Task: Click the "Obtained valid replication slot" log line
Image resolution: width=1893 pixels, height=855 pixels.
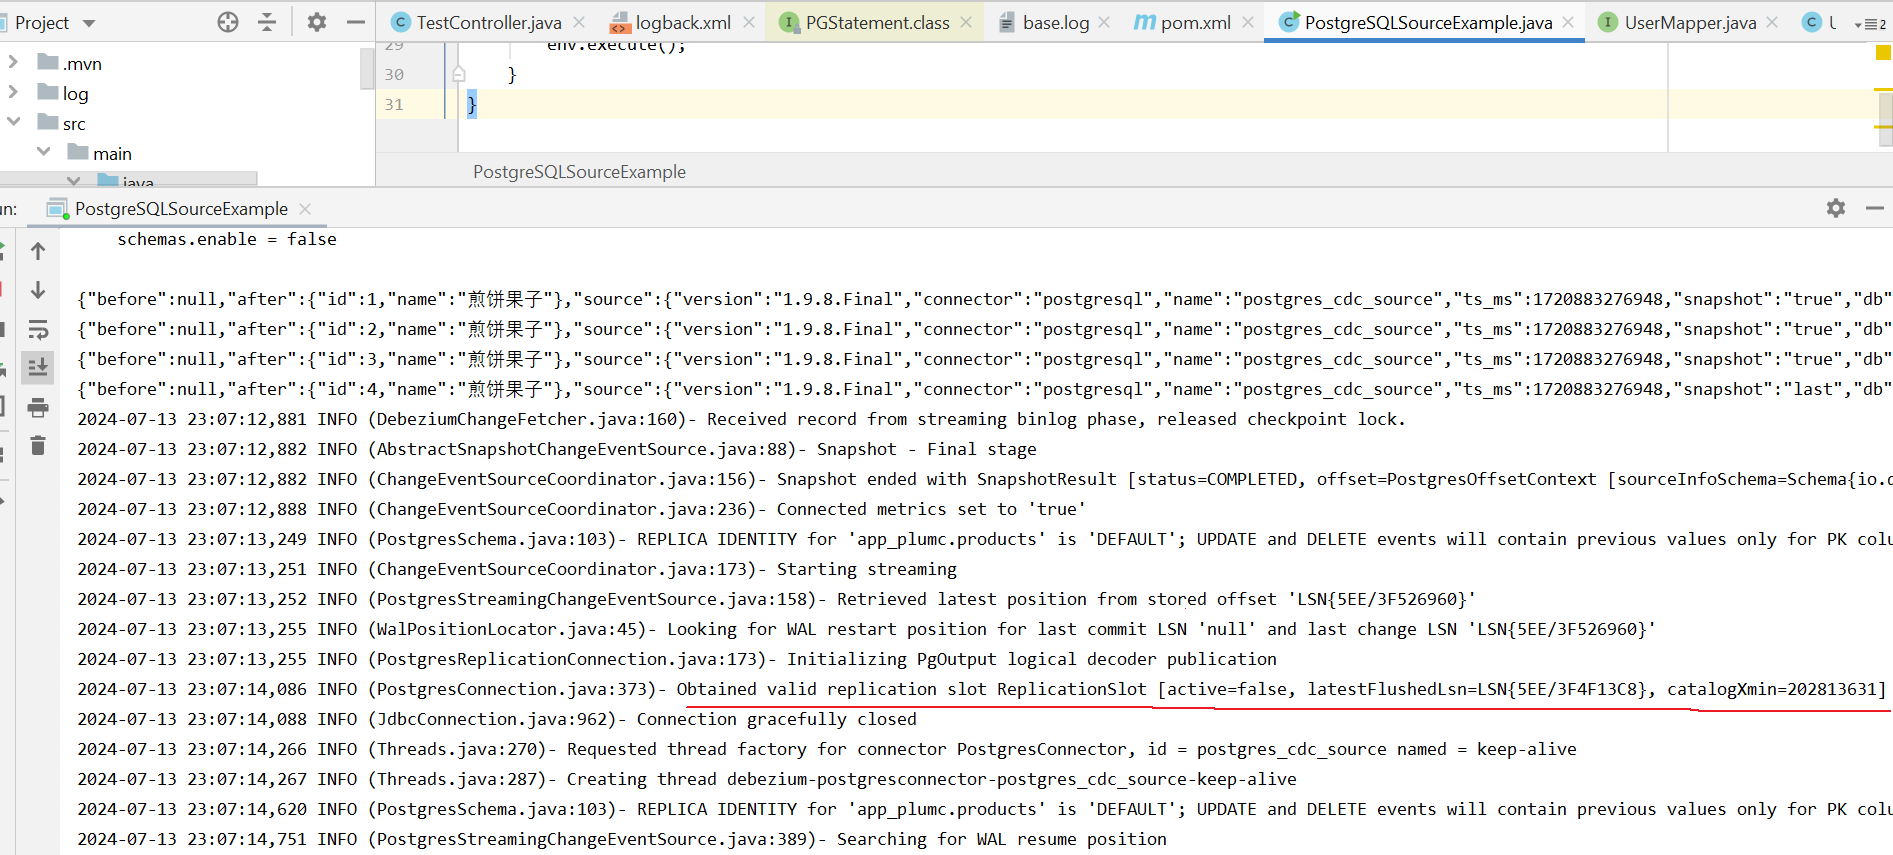Action: [982, 689]
